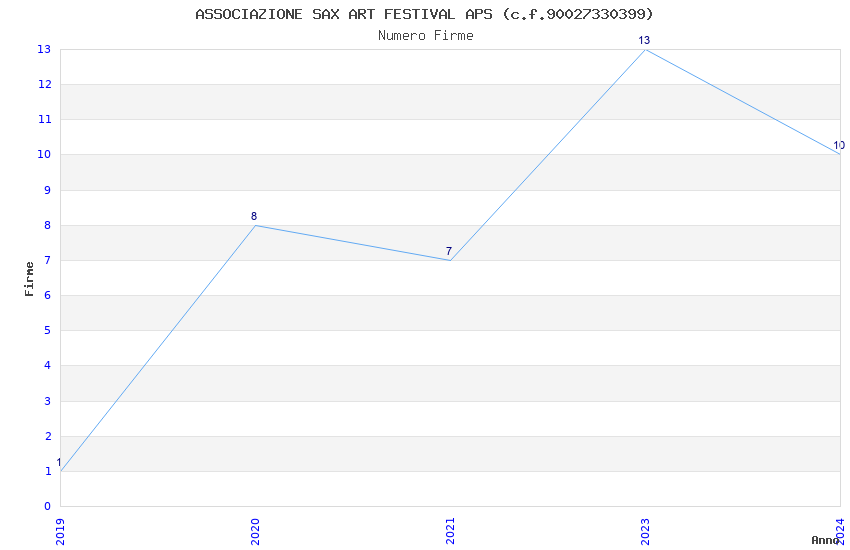This screenshot has height=550, width=850.
Task: Click the chart title 'ASSOCIAZIONE SAX ART FESTIVAL APS'
Action: (x=344, y=14)
